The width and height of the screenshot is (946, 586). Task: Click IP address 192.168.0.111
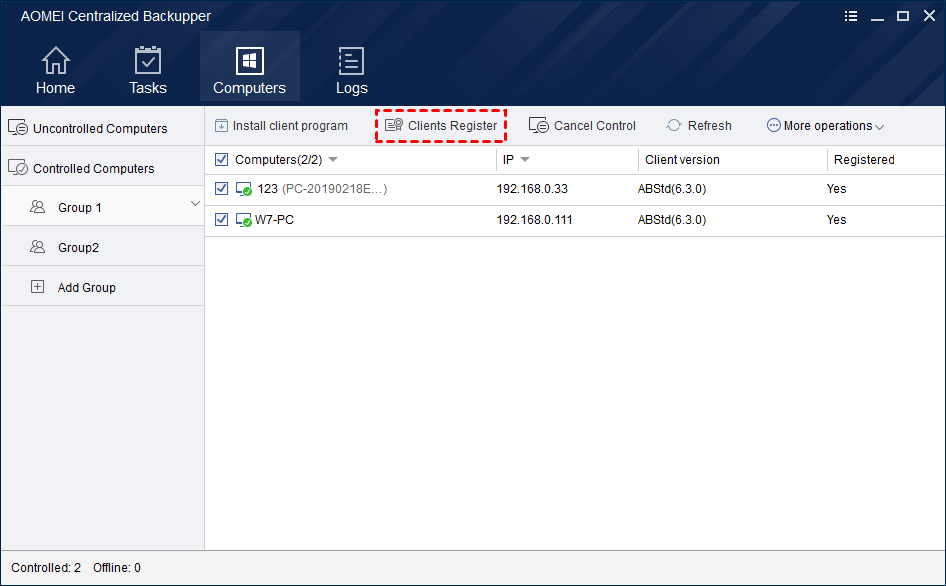tap(534, 220)
